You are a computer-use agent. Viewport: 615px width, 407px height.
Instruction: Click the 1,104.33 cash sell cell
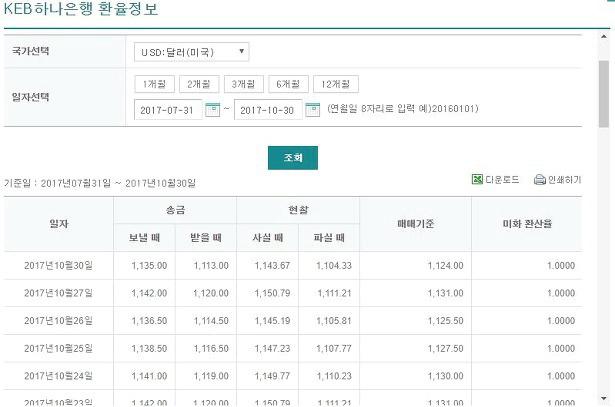pos(329,265)
